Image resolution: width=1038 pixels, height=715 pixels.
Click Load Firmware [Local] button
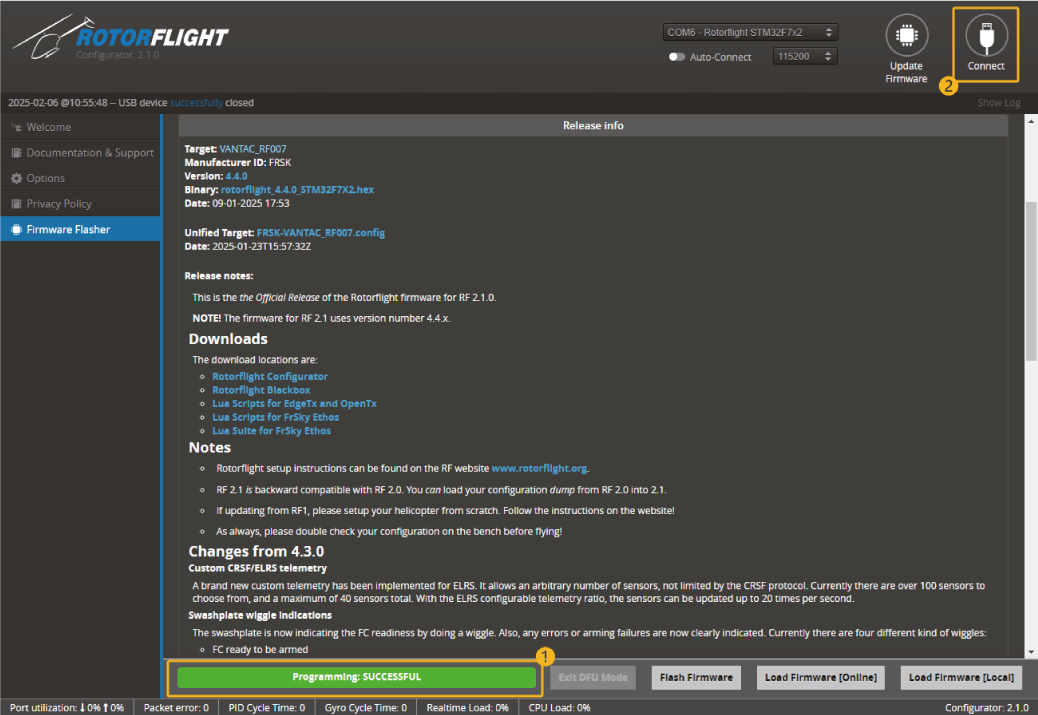[x=961, y=678]
